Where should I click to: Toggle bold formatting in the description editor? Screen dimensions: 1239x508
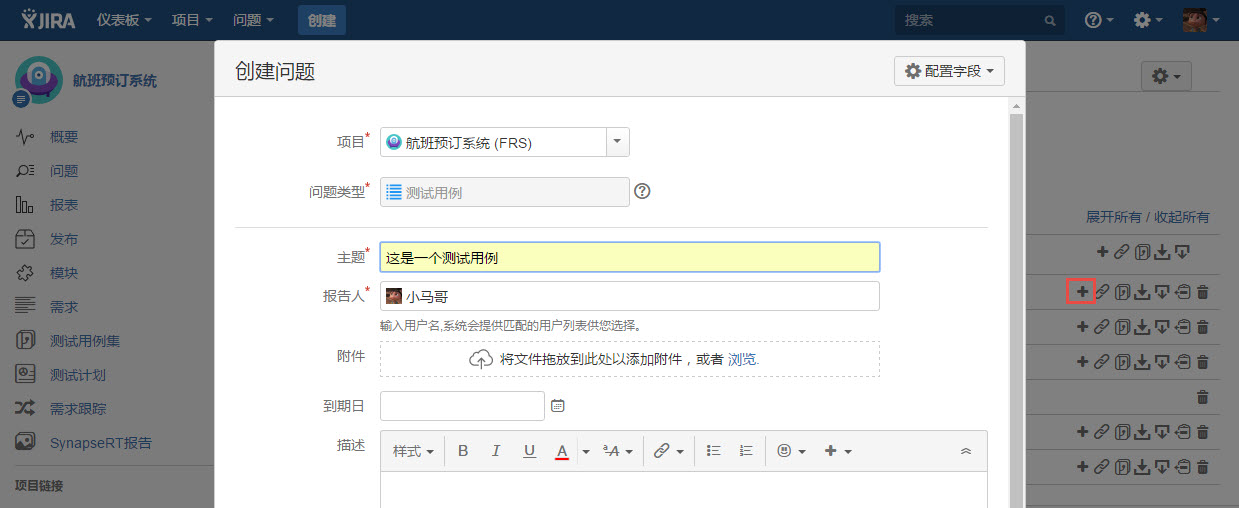point(463,451)
